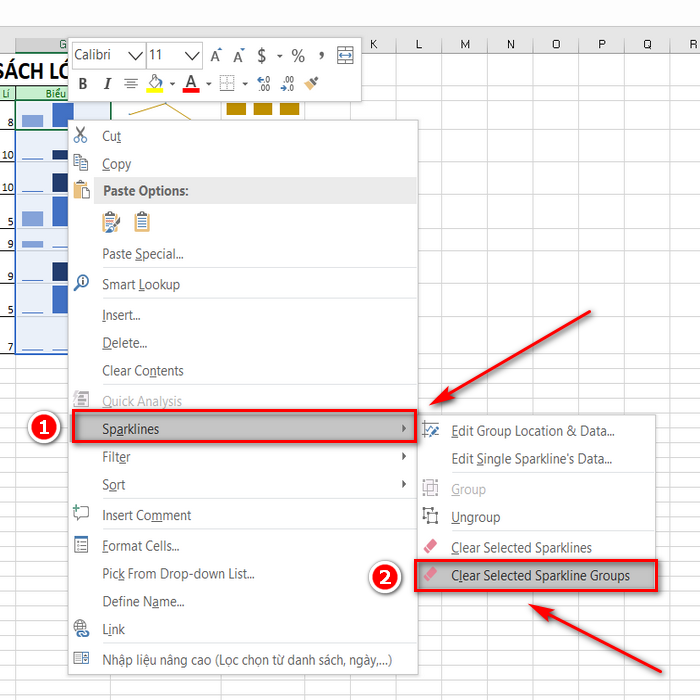Open the font color dropdown arrow
This screenshot has width=700, height=700.
tap(208, 83)
